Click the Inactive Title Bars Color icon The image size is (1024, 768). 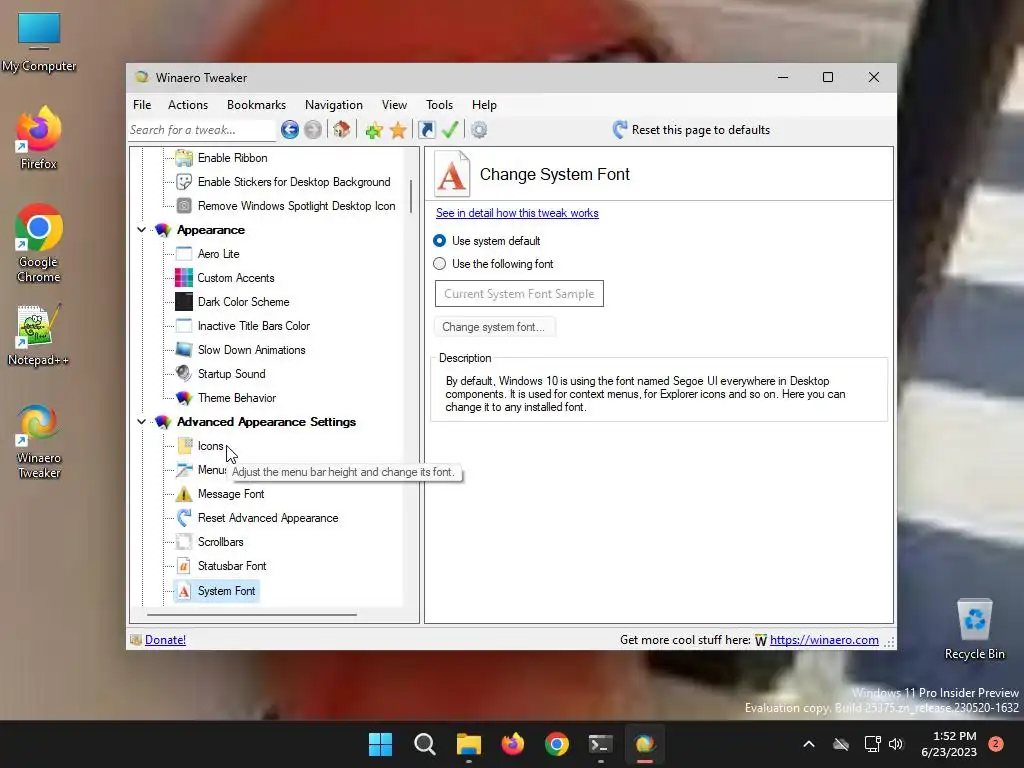(184, 326)
